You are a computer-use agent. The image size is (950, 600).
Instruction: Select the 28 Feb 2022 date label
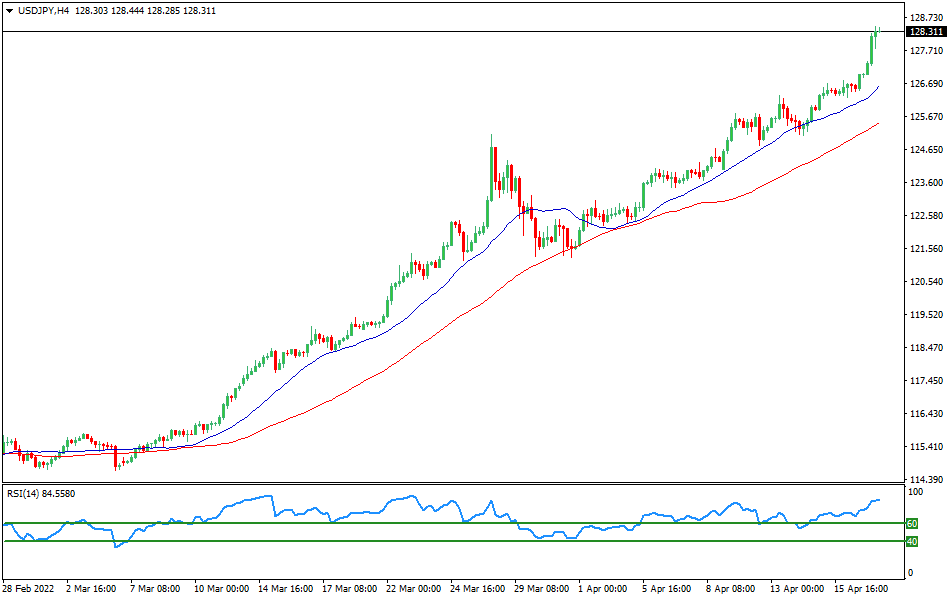pos(29,589)
